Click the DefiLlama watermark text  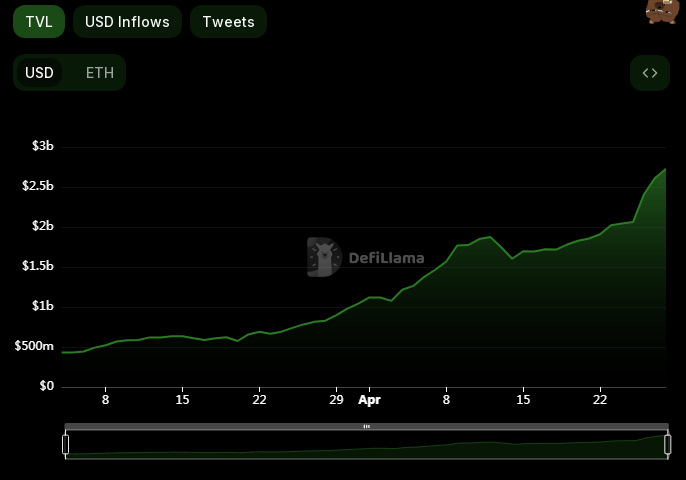(x=386, y=258)
